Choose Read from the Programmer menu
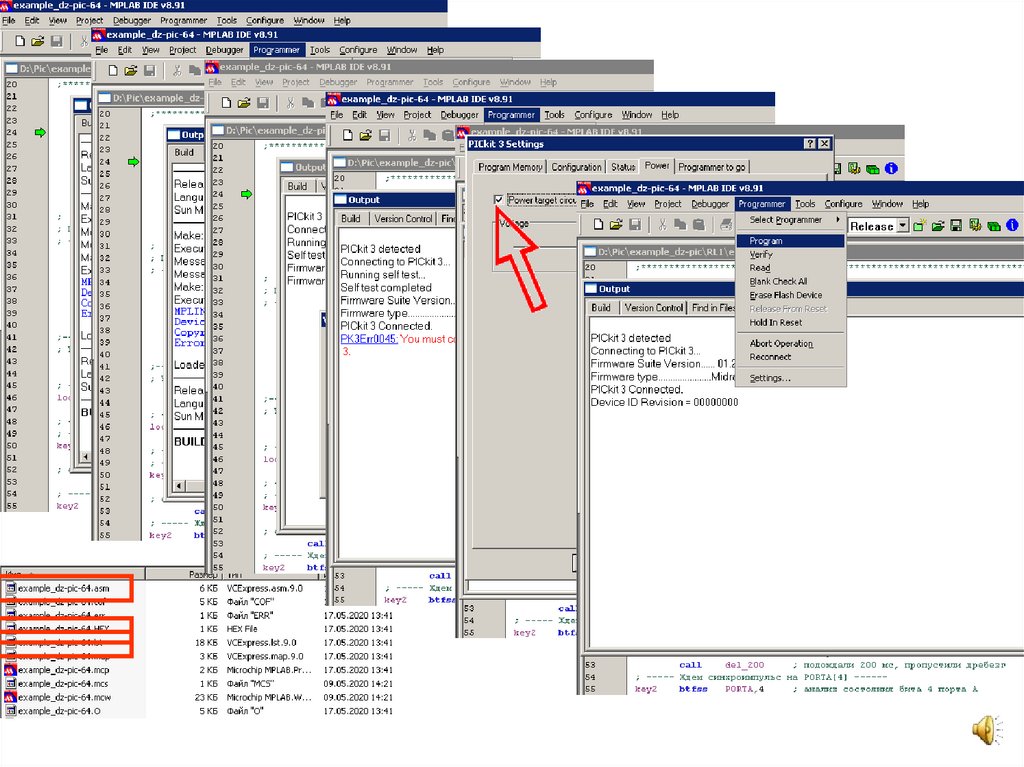Viewport: 1024px width, 767px height. [x=790, y=268]
